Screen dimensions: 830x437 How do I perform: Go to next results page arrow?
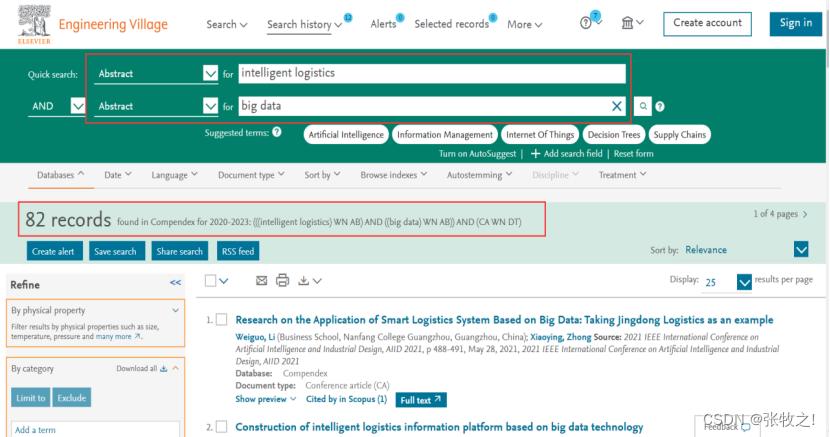tap(805, 214)
